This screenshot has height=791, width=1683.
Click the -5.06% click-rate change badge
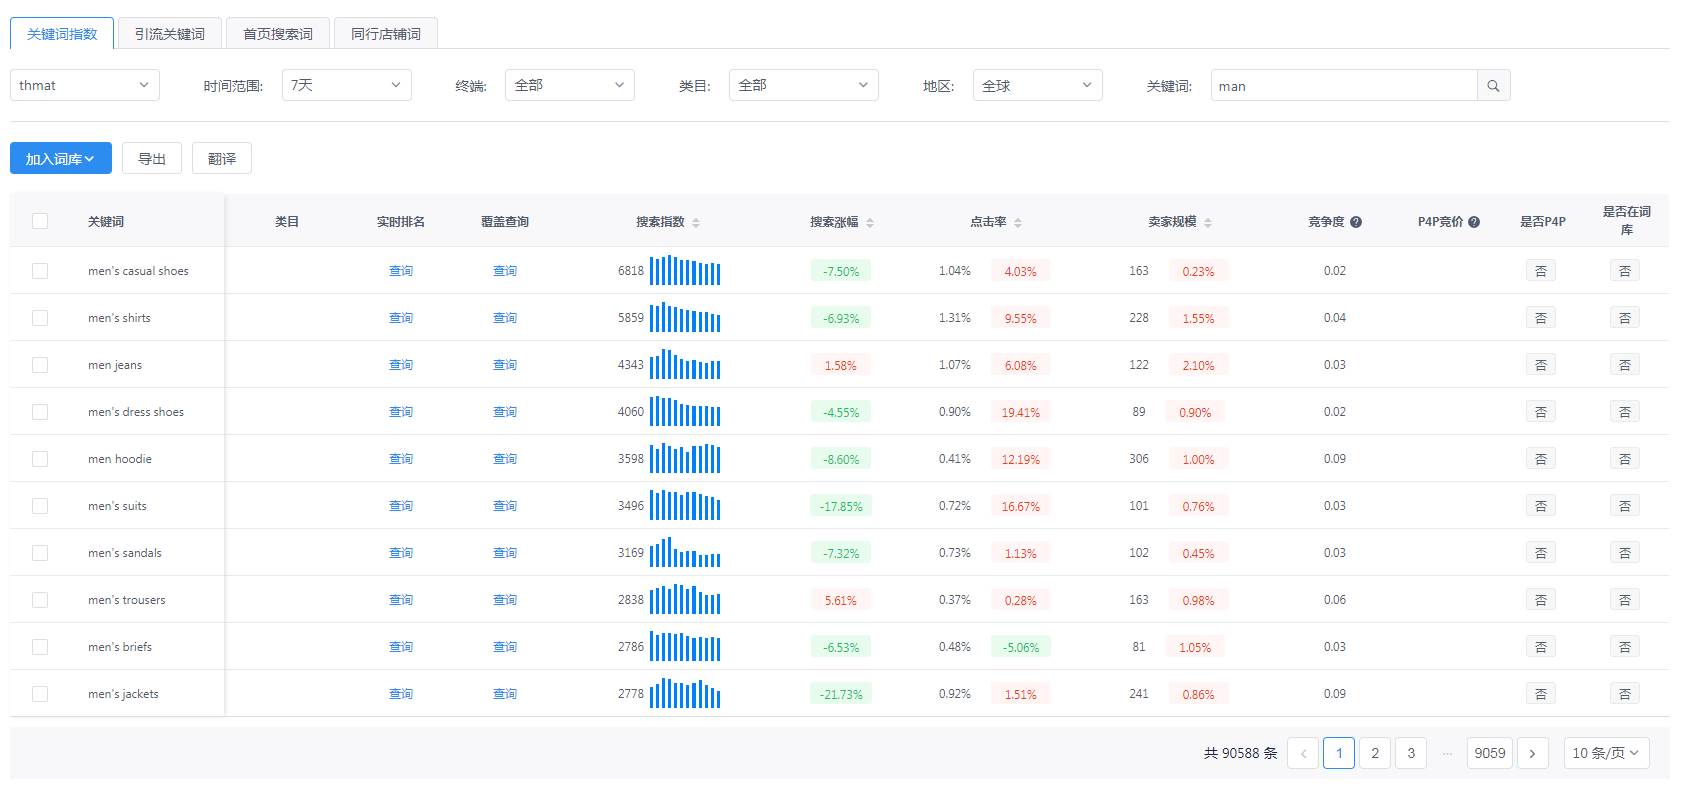[1021, 647]
